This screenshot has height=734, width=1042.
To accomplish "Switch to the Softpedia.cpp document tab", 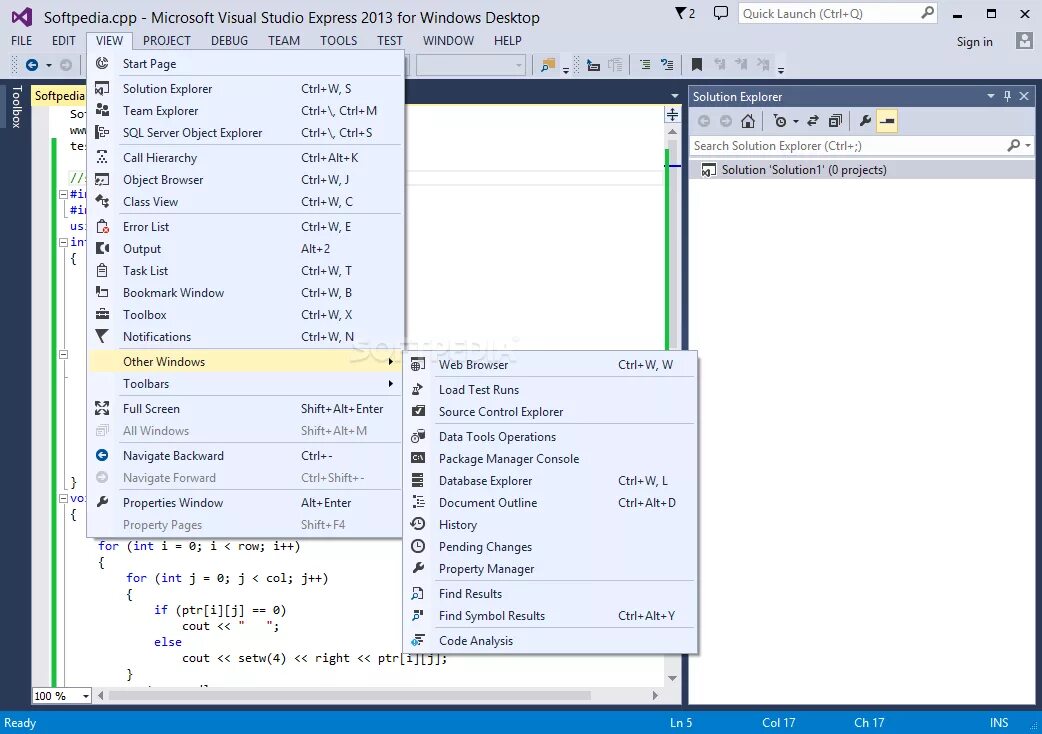I will click(59, 96).
